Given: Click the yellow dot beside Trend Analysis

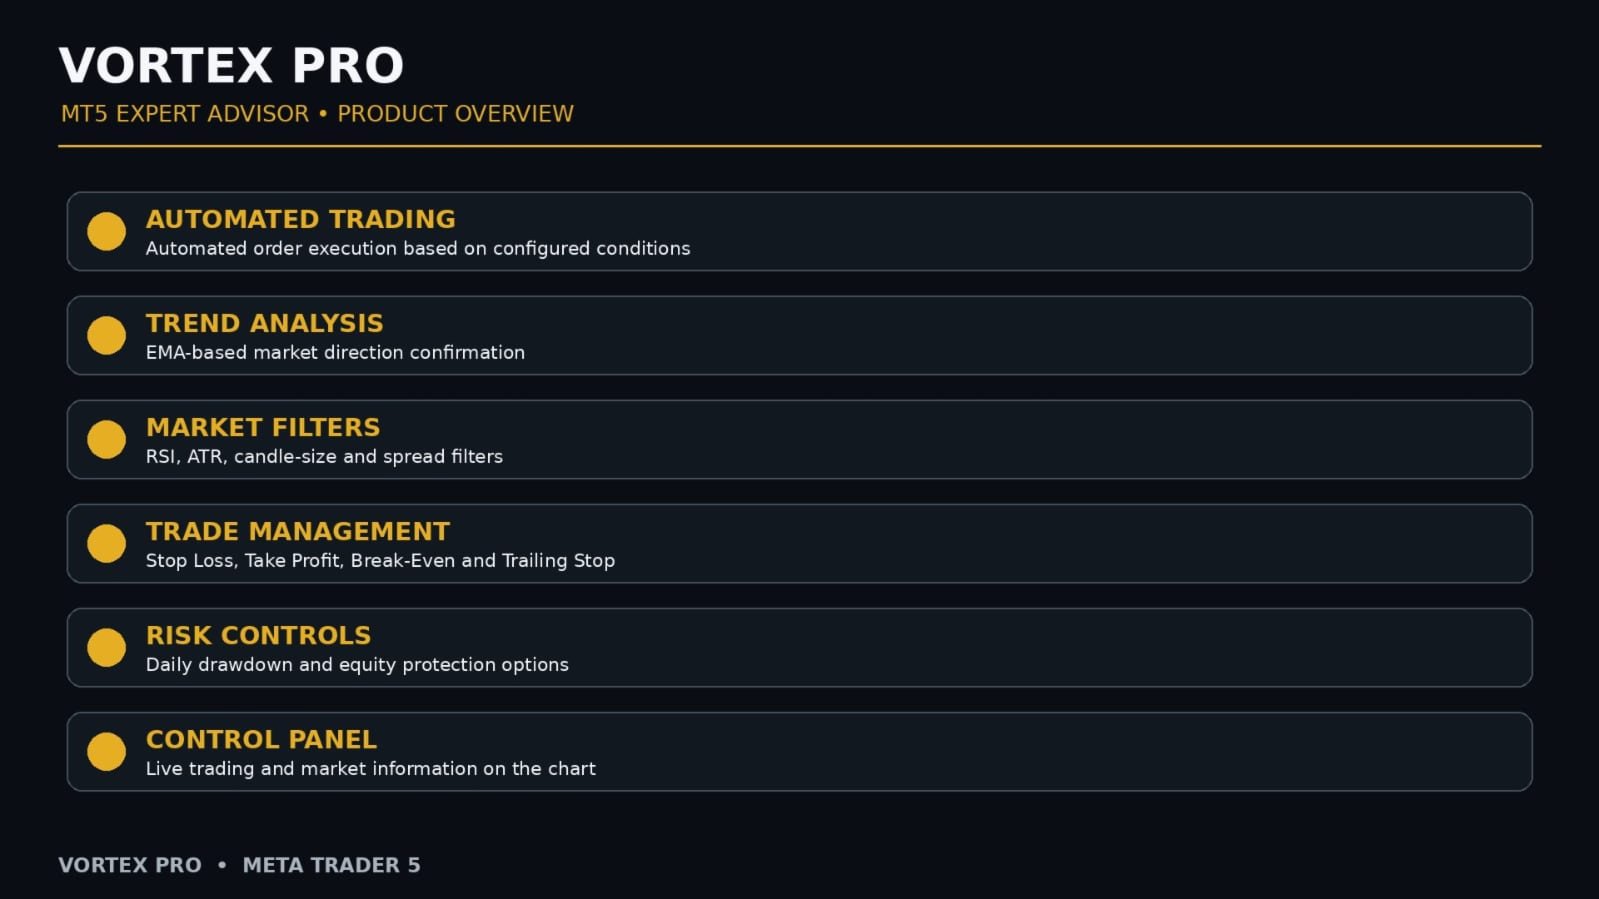Looking at the screenshot, I should click(x=106, y=335).
